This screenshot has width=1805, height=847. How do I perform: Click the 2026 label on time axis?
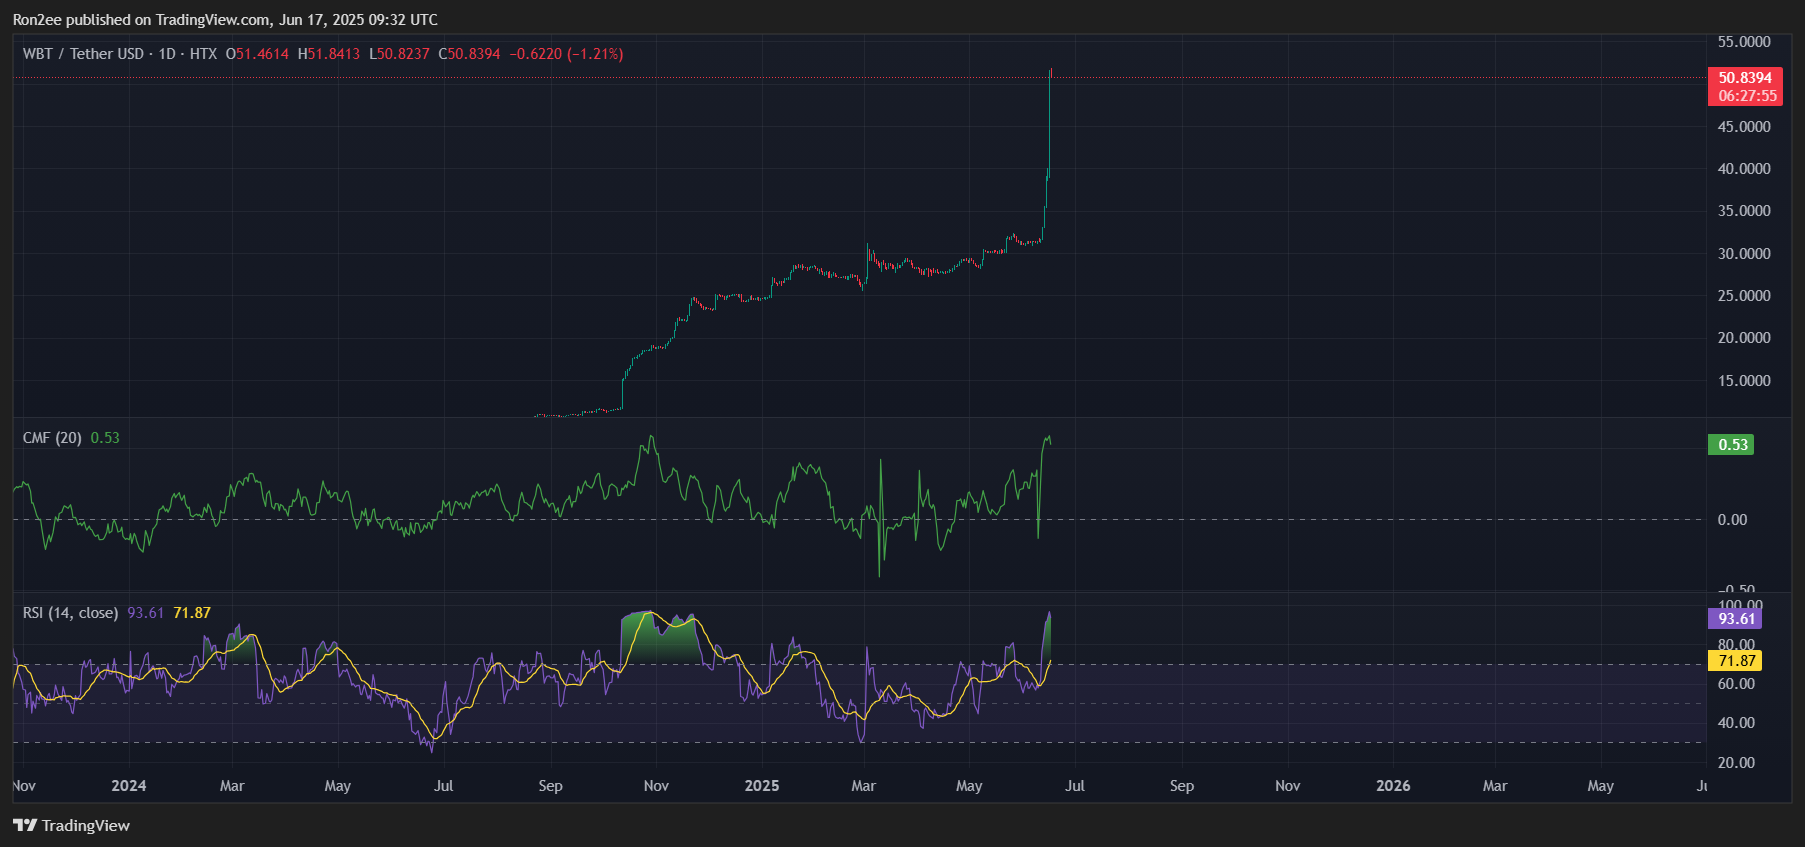(1393, 786)
